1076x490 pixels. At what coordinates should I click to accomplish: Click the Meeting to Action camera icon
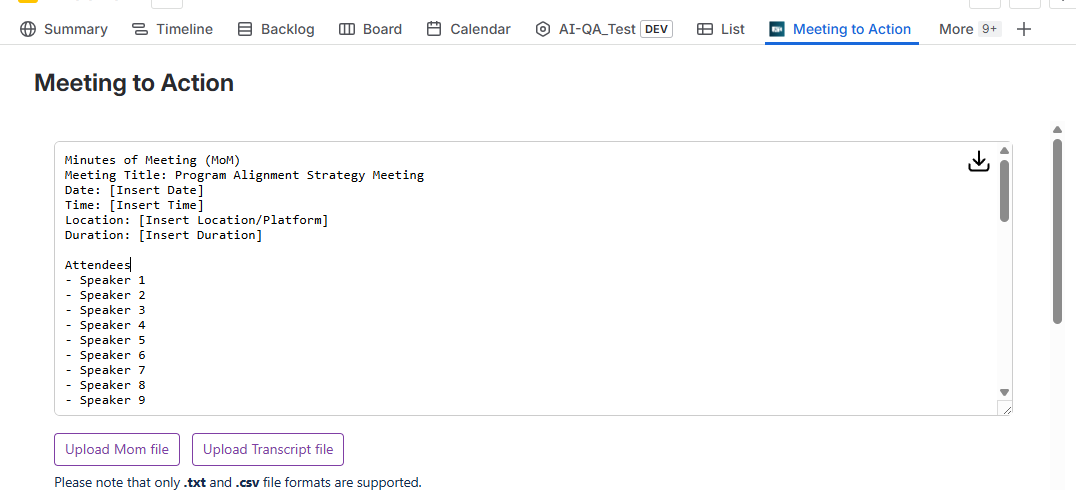tap(777, 29)
